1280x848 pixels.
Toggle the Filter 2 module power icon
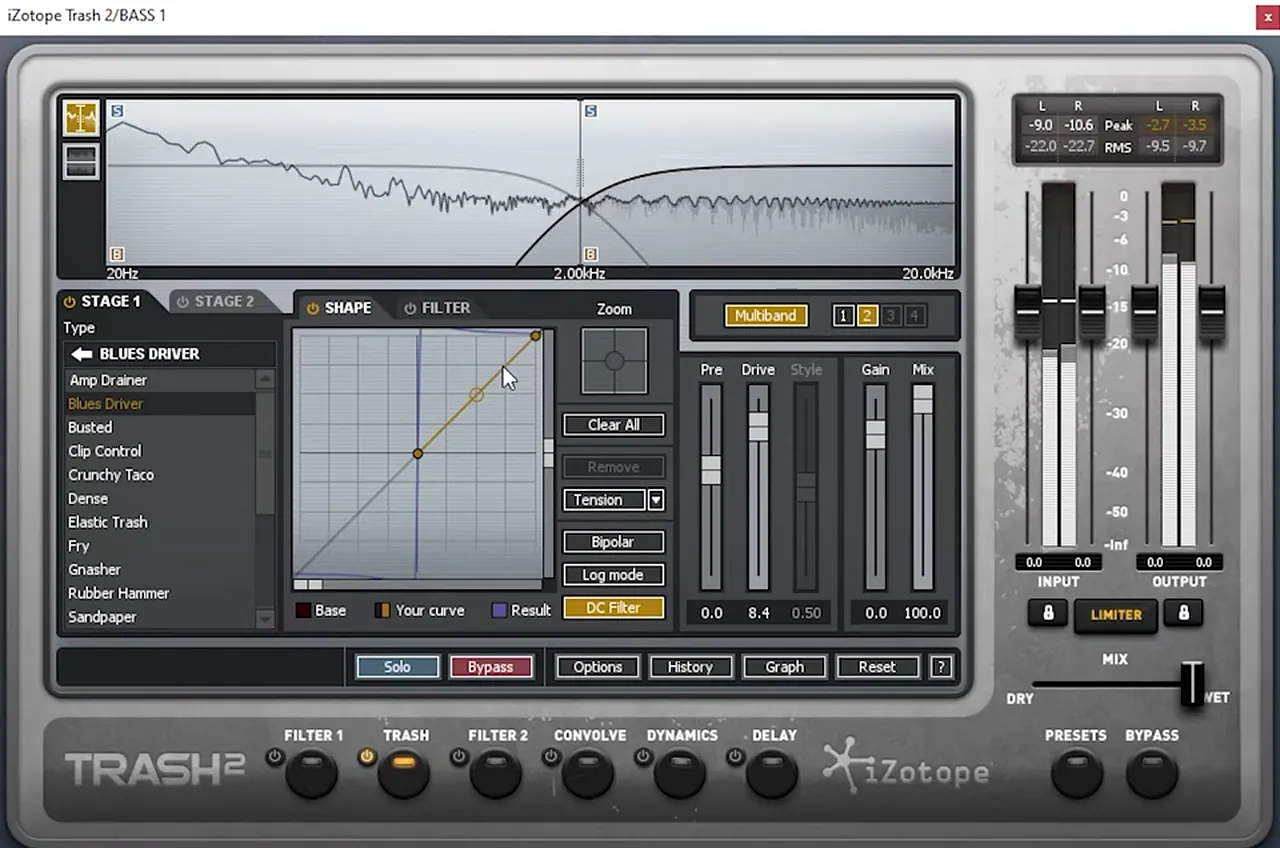(x=459, y=757)
